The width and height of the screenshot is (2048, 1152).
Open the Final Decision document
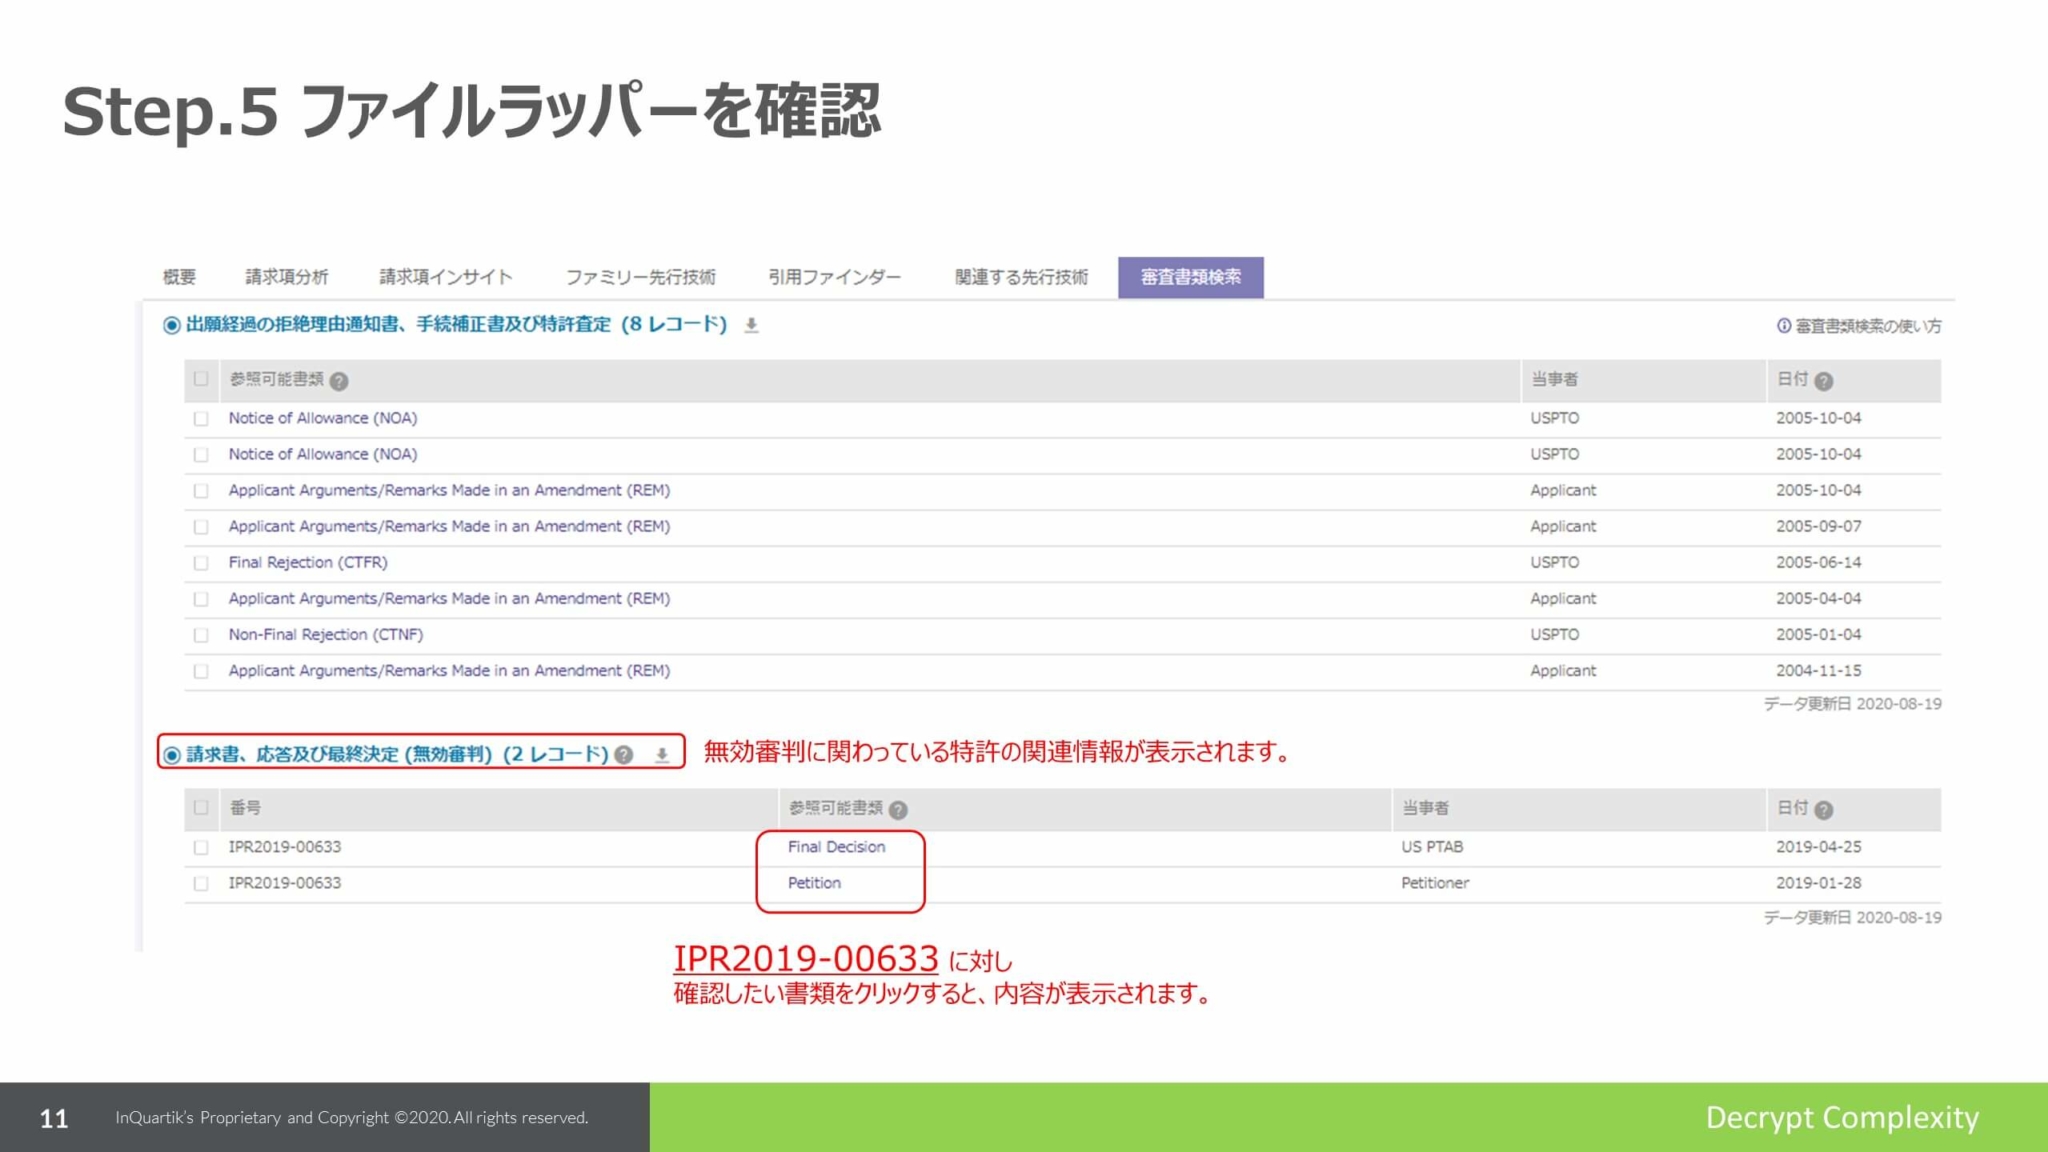pos(836,847)
